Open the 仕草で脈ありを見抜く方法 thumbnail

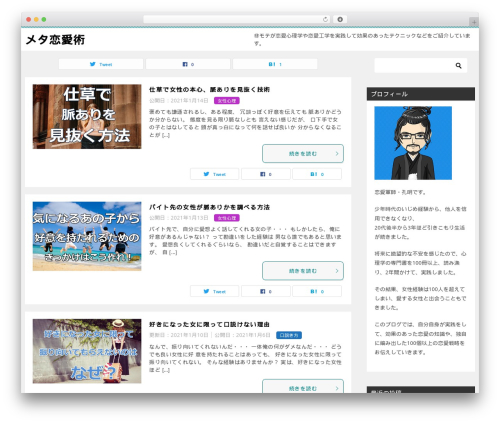click(87, 117)
